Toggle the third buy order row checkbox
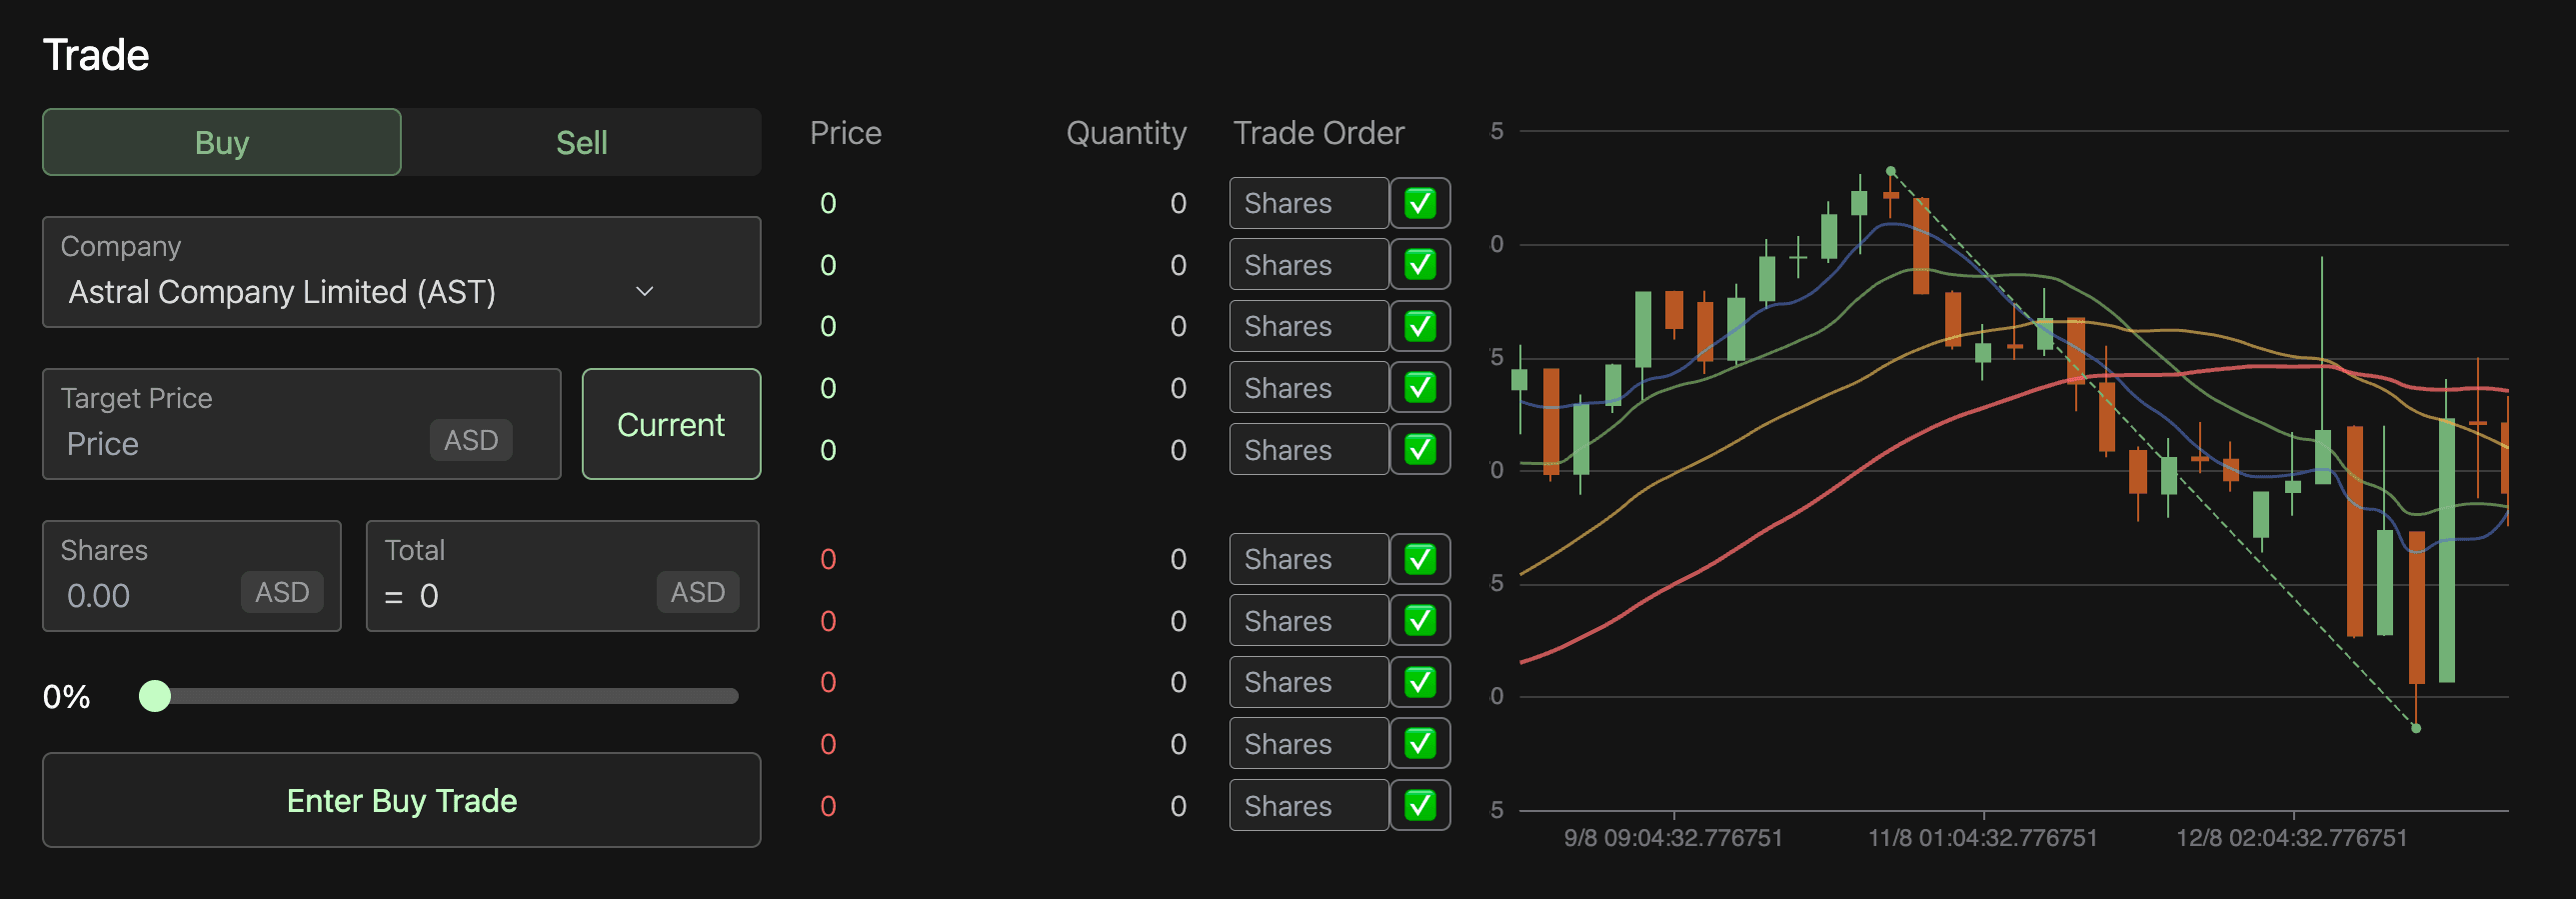The image size is (2576, 899). 1420,326
